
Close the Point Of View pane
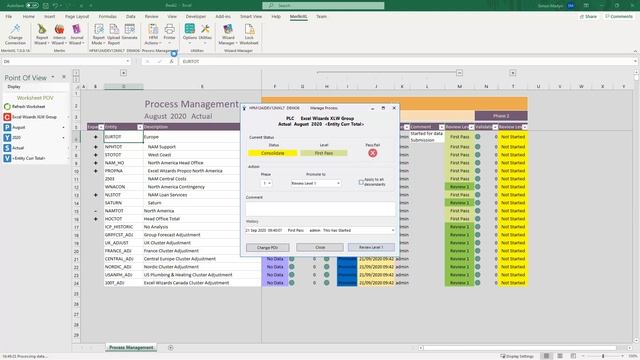[64, 77]
